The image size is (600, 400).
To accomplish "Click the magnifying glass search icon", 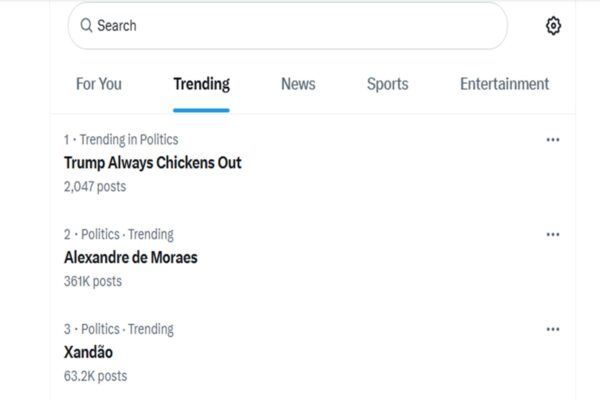I will [x=86, y=26].
